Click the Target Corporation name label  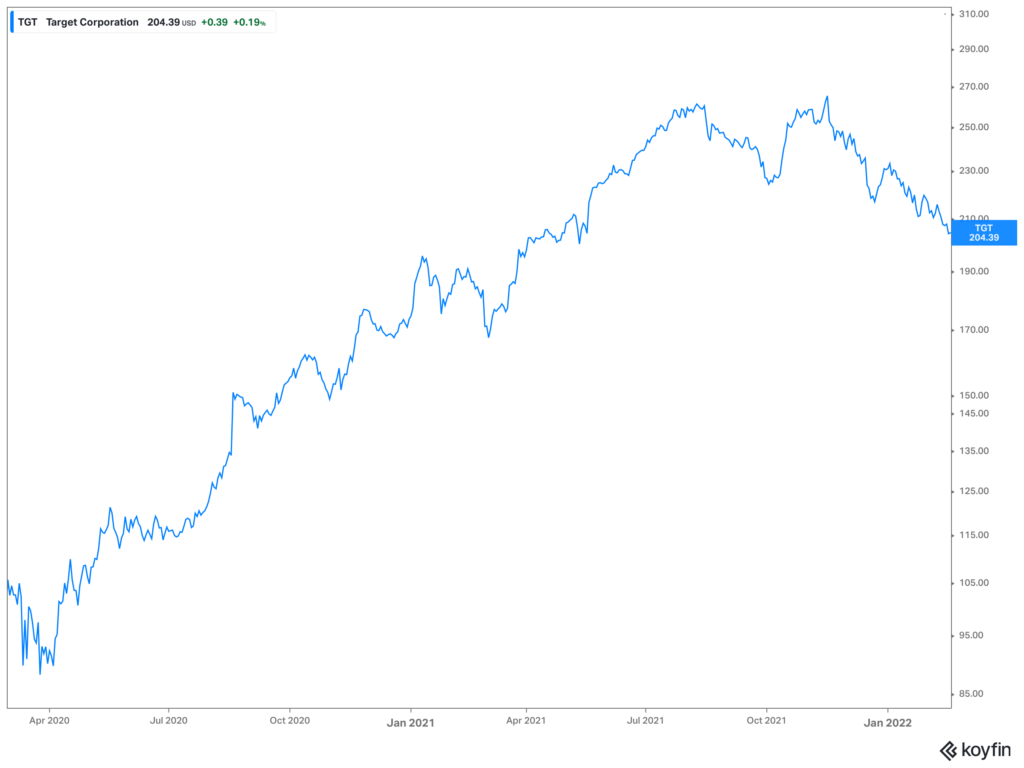click(93, 22)
